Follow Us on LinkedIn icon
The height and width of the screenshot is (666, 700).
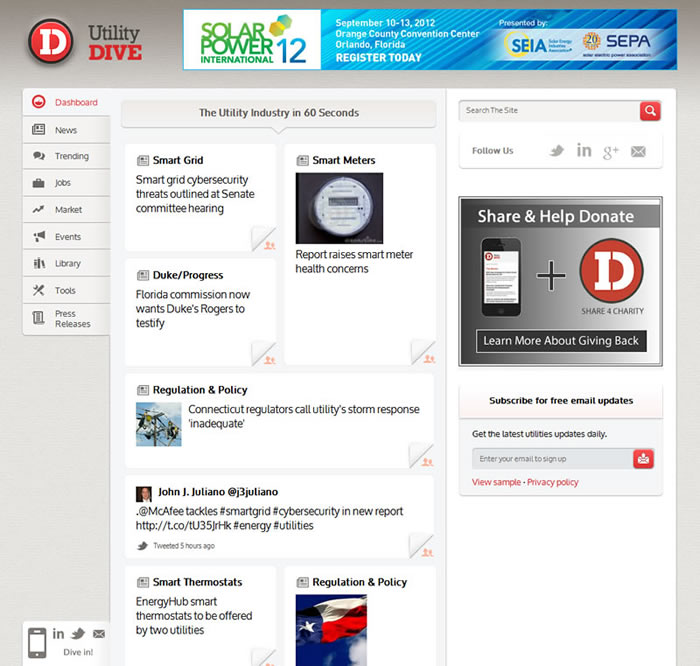pyautogui.click(x=584, y=150)
